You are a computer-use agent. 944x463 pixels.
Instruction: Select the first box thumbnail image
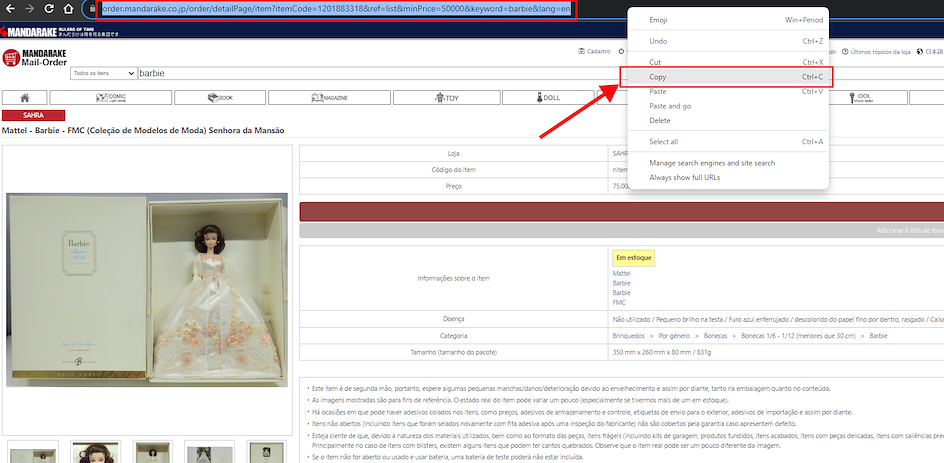[33, 452]
